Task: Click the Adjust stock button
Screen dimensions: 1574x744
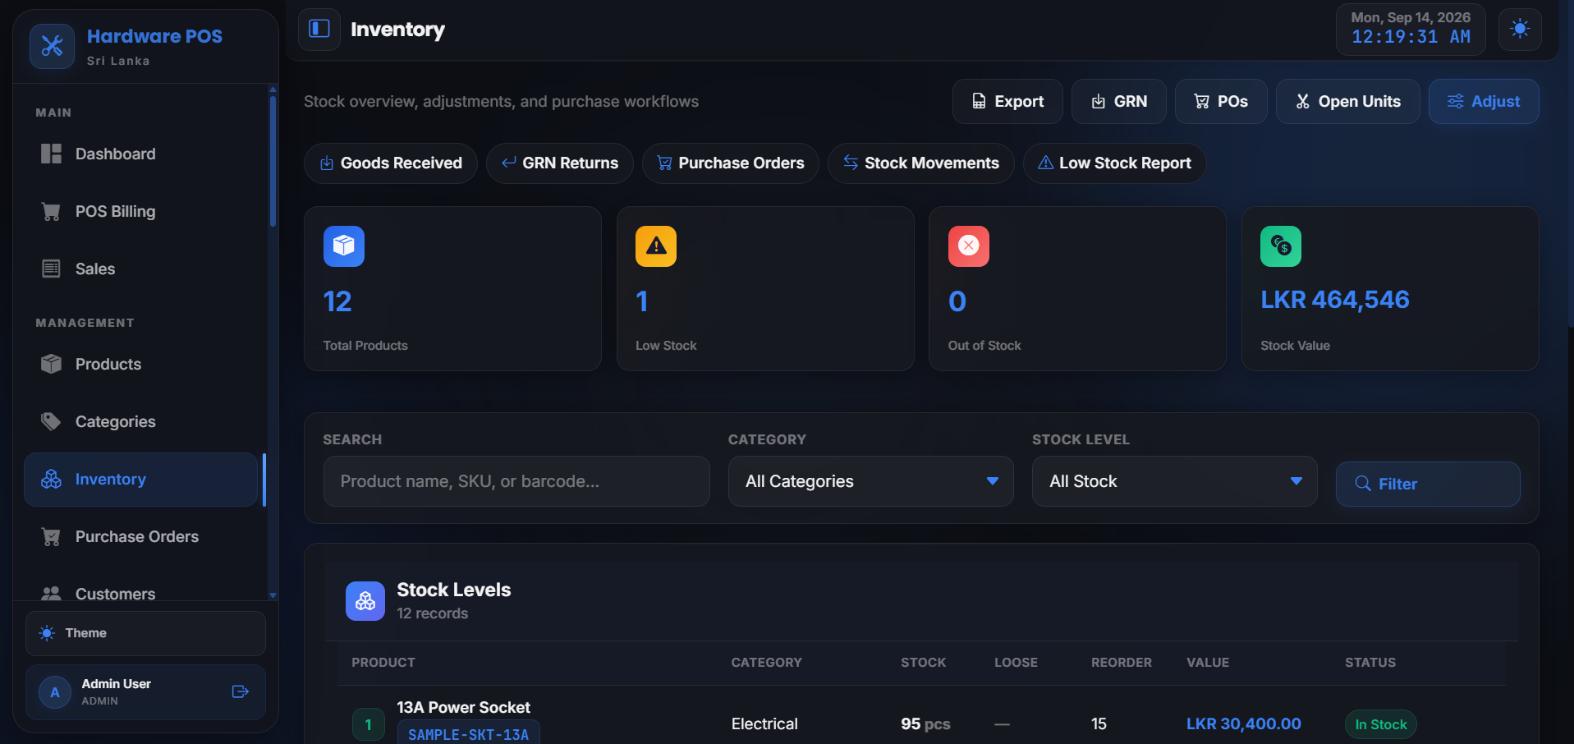Action: [x=1484, y=101]
